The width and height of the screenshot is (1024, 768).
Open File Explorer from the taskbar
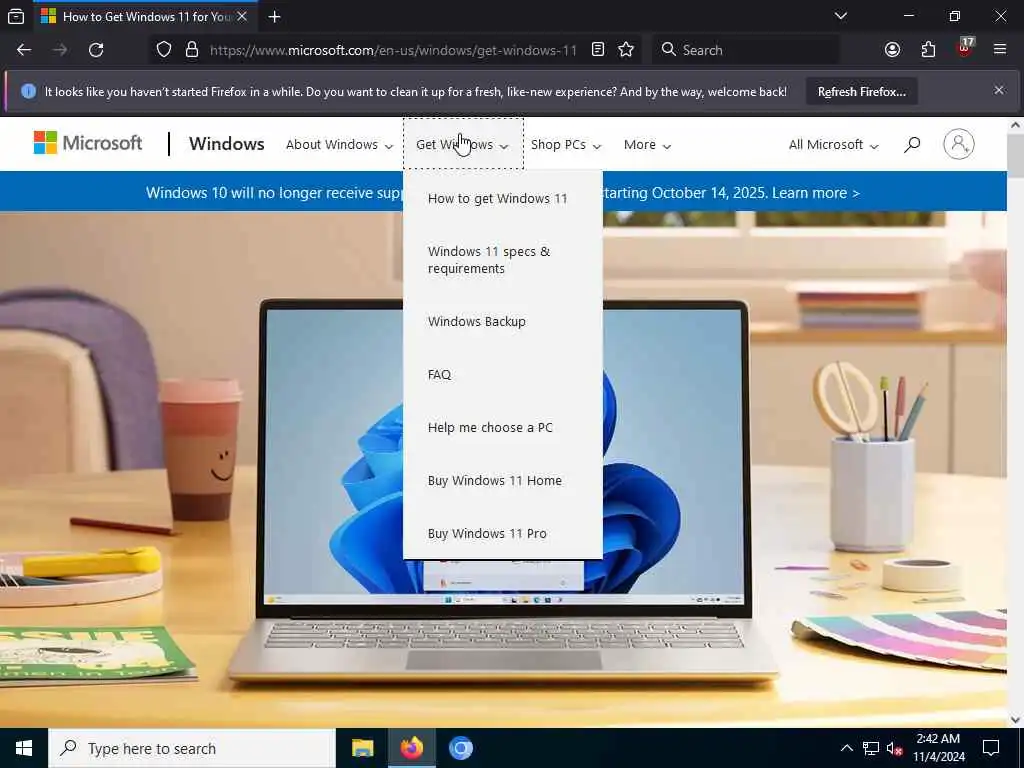click(362, 748)
